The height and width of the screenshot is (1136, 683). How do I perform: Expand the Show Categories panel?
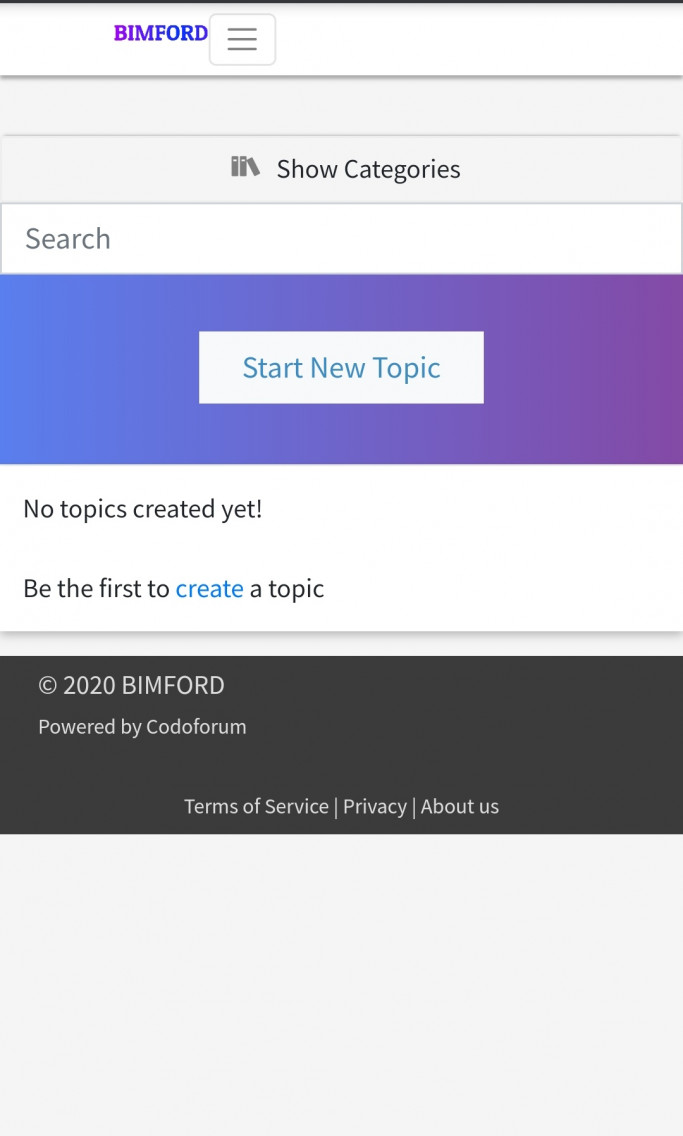[341, 169]
